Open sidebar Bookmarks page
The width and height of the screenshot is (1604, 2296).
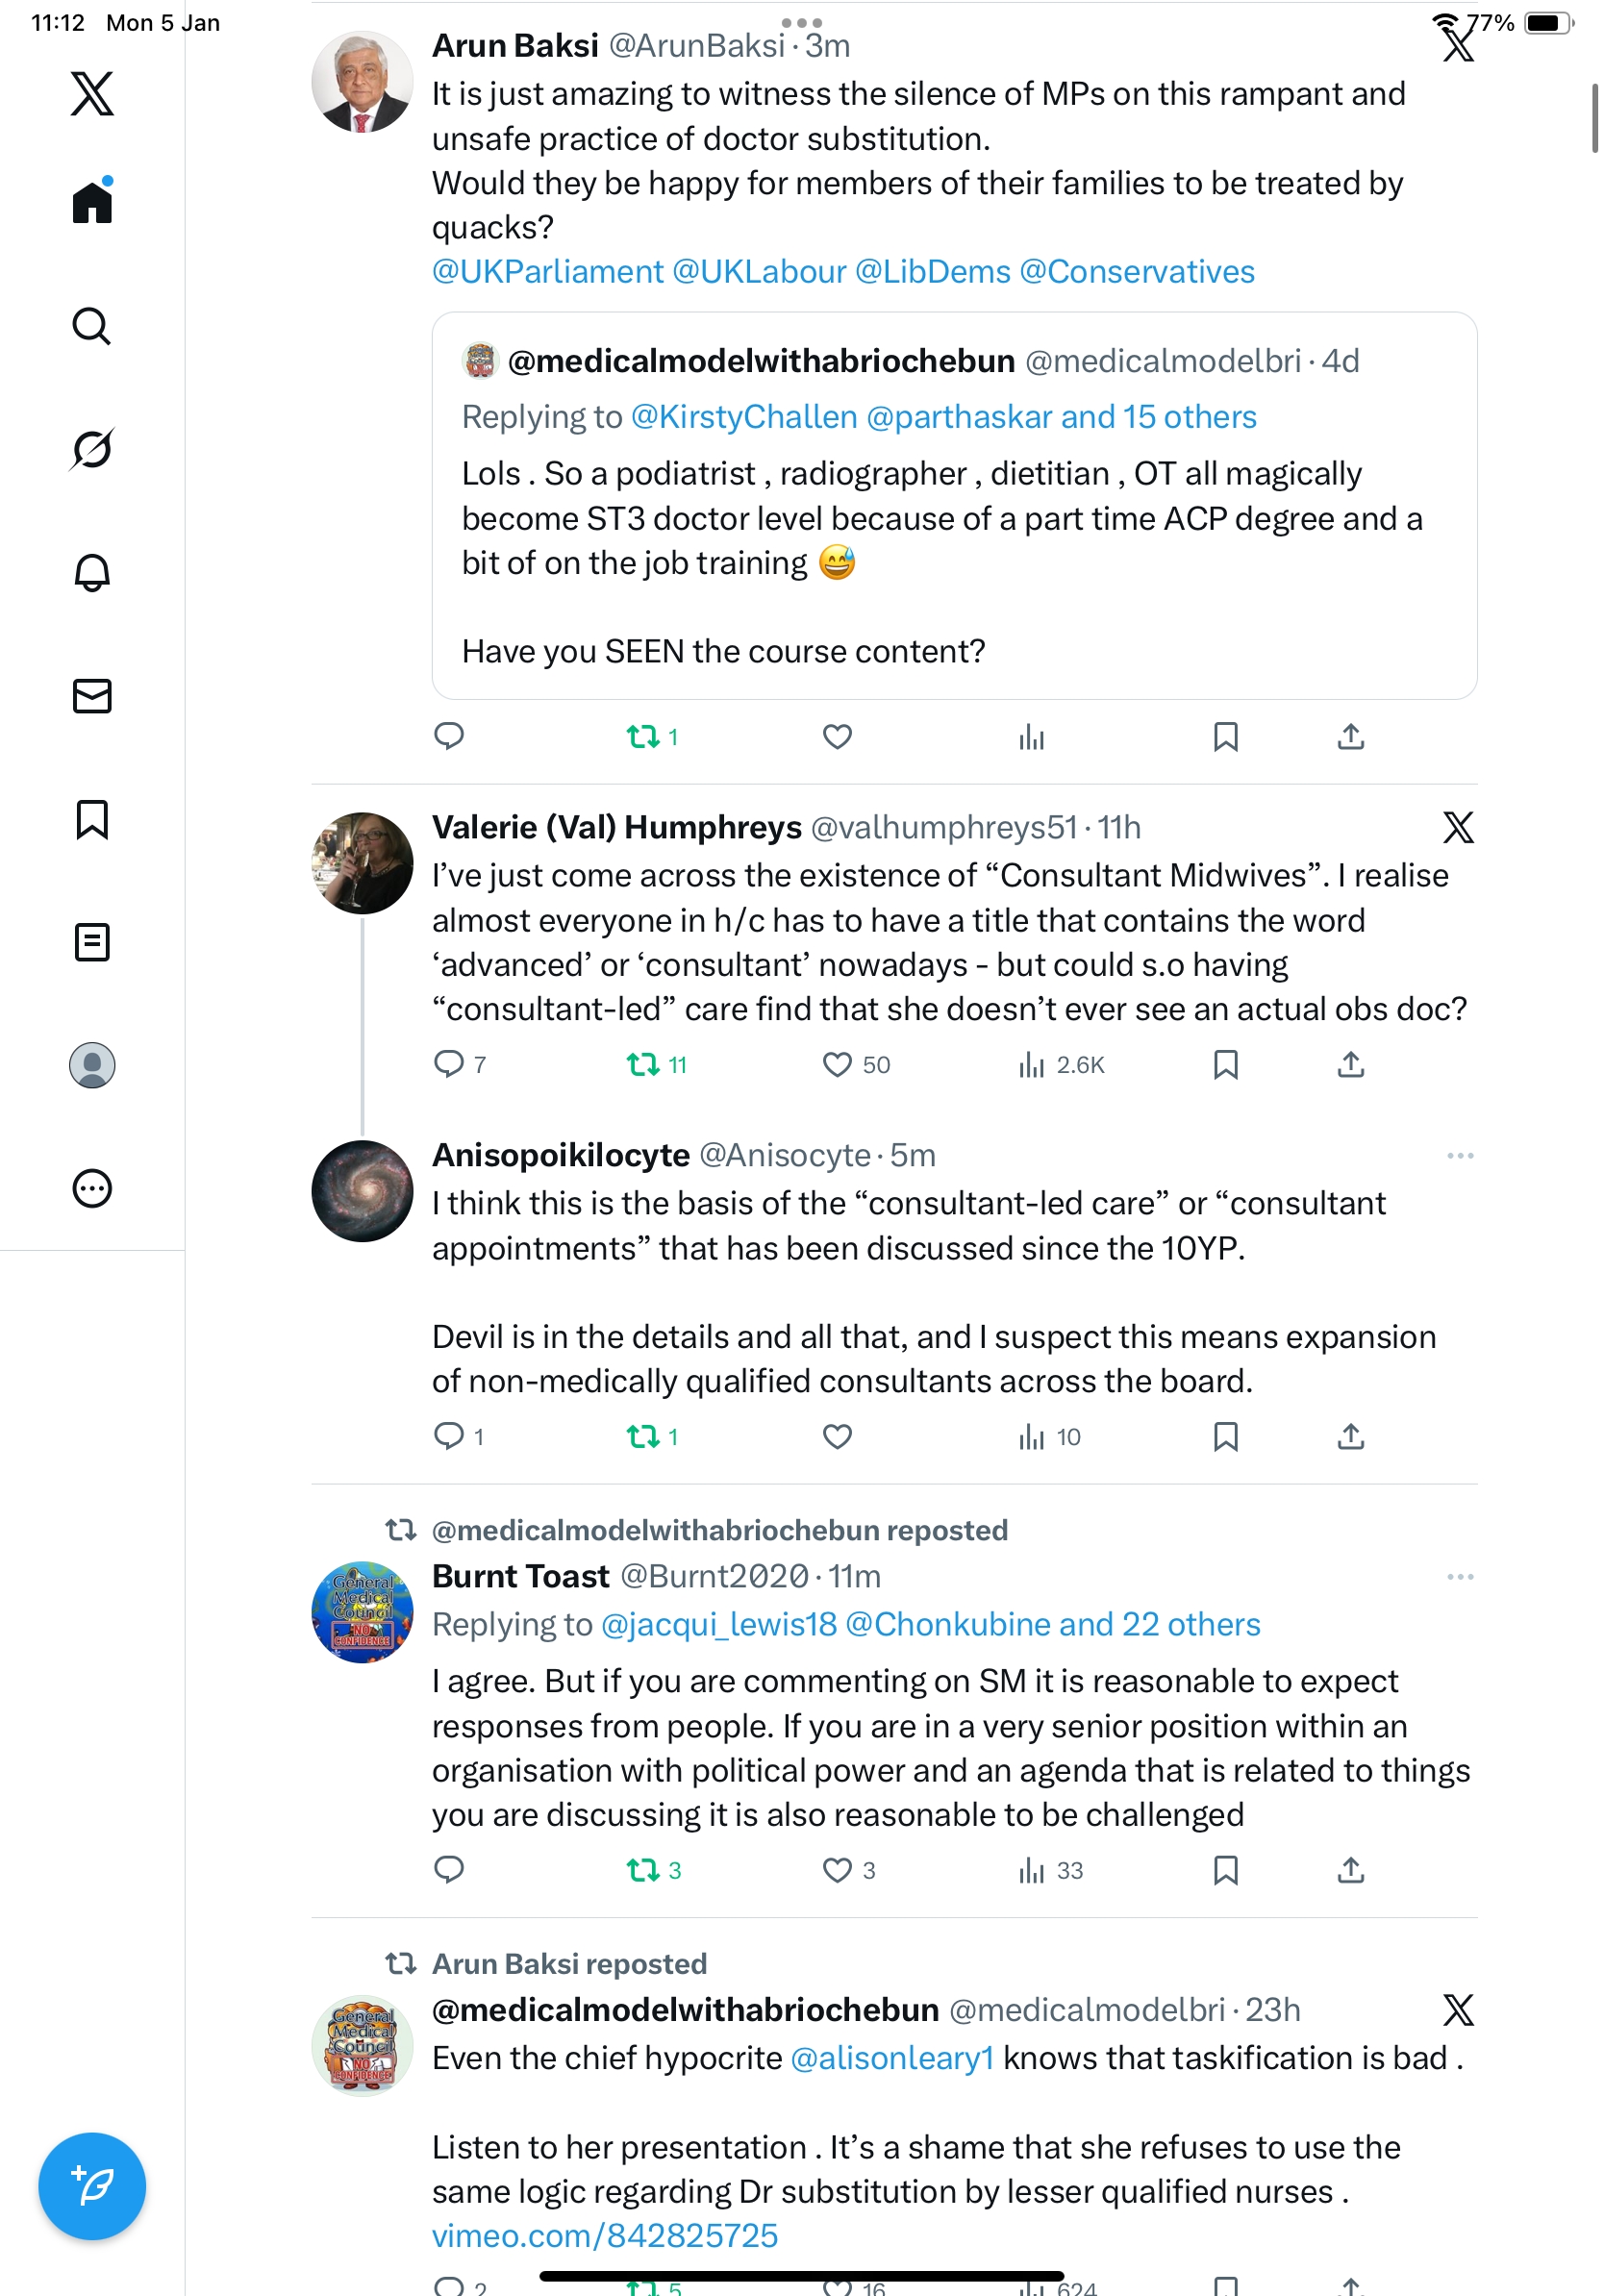tap(92, 819)
